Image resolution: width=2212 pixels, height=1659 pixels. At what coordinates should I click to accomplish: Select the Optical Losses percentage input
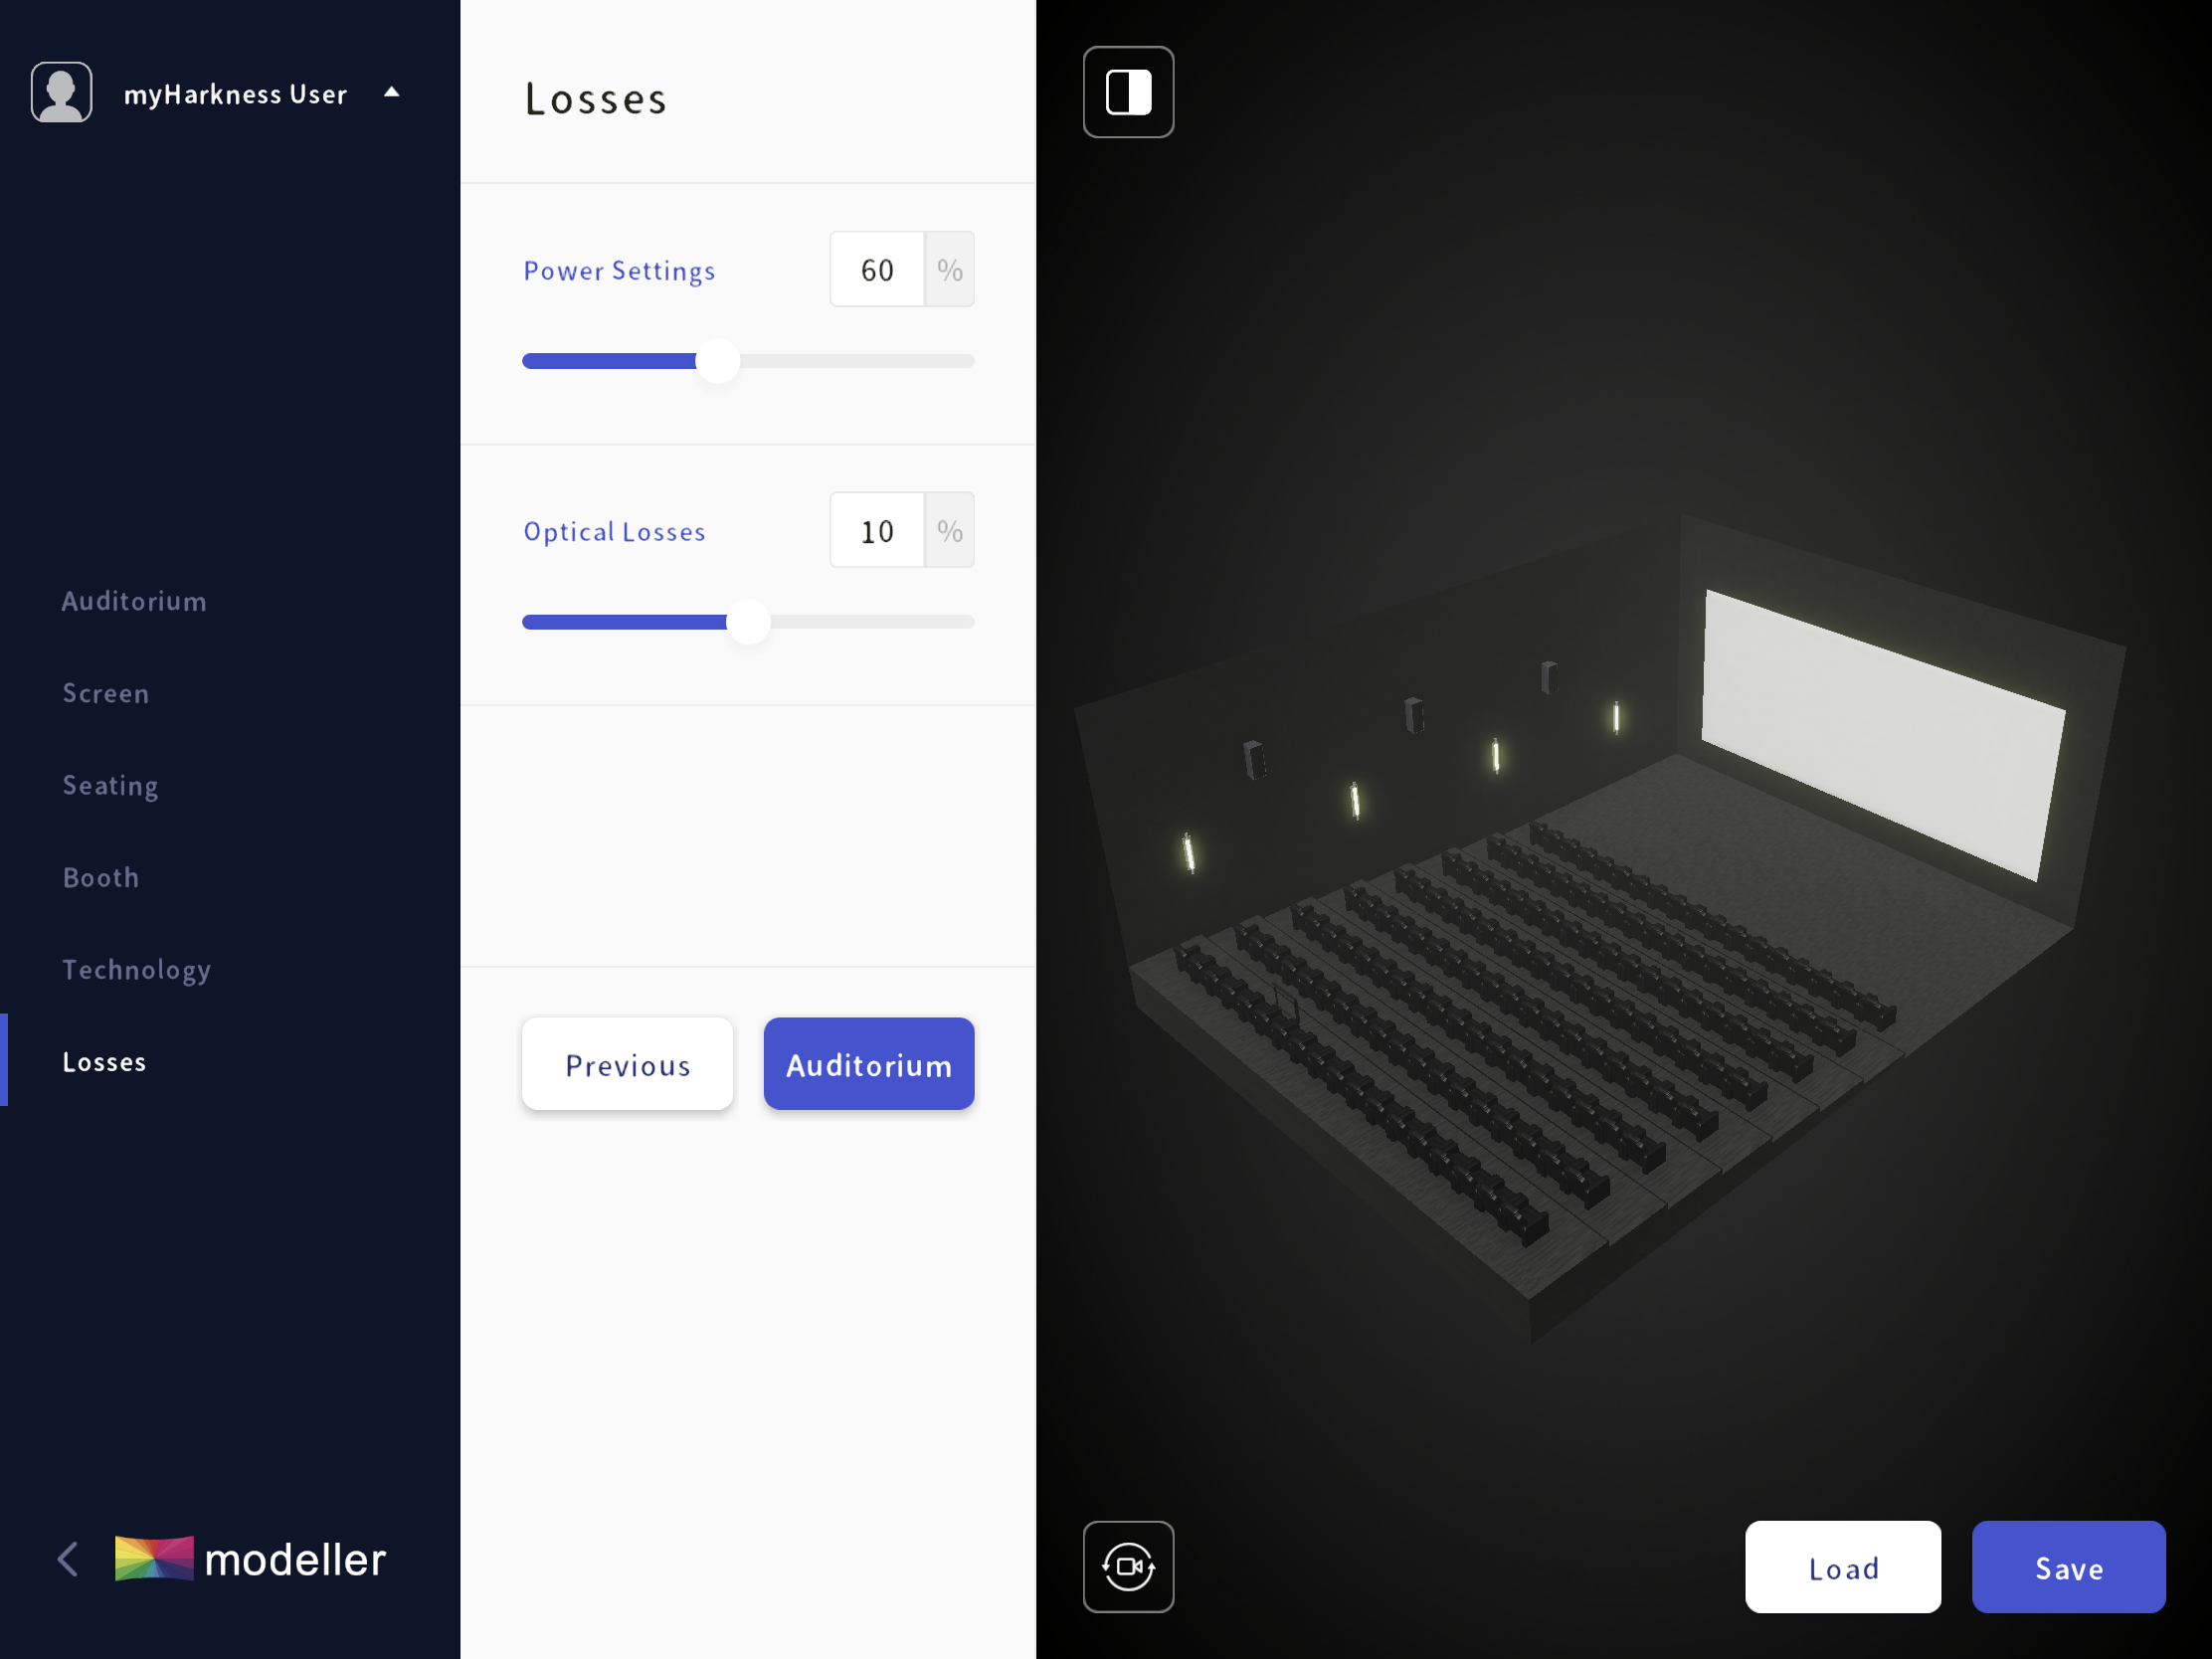[x=878, y=530]
